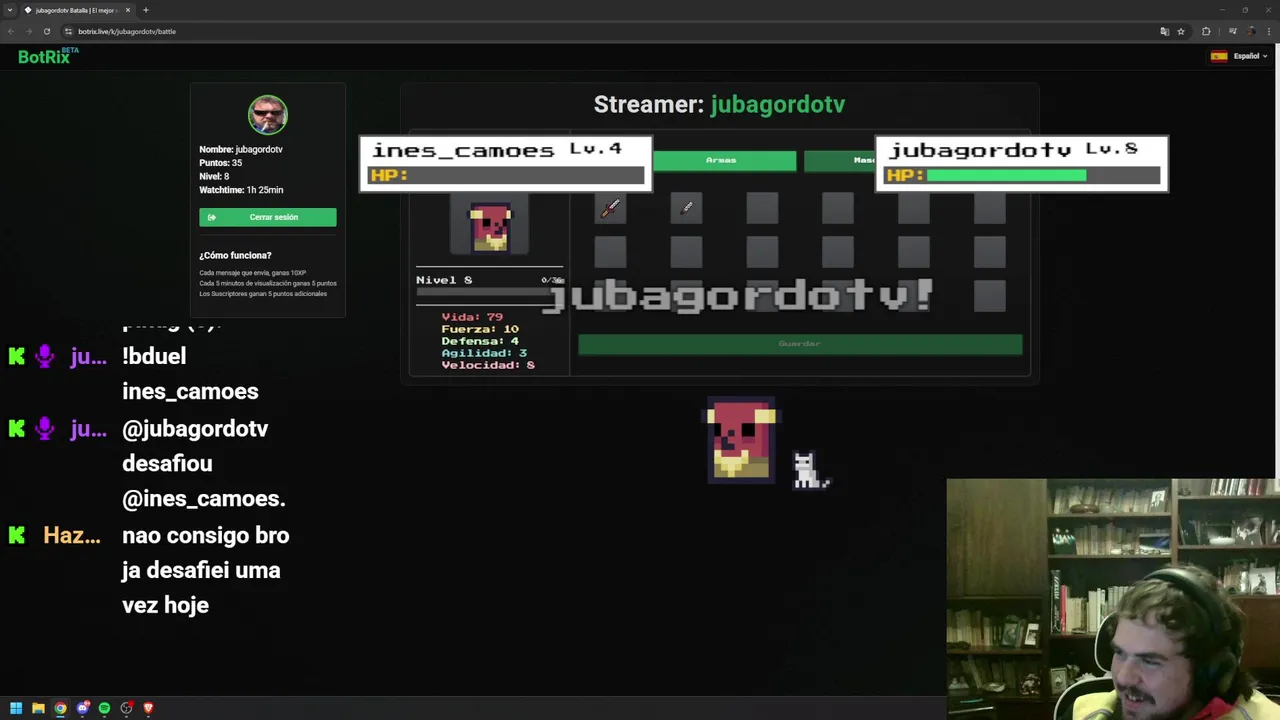Screen dimensions: 1280x720
Task: Open the Windows Start menu
Action: click(x=16, y=708)
